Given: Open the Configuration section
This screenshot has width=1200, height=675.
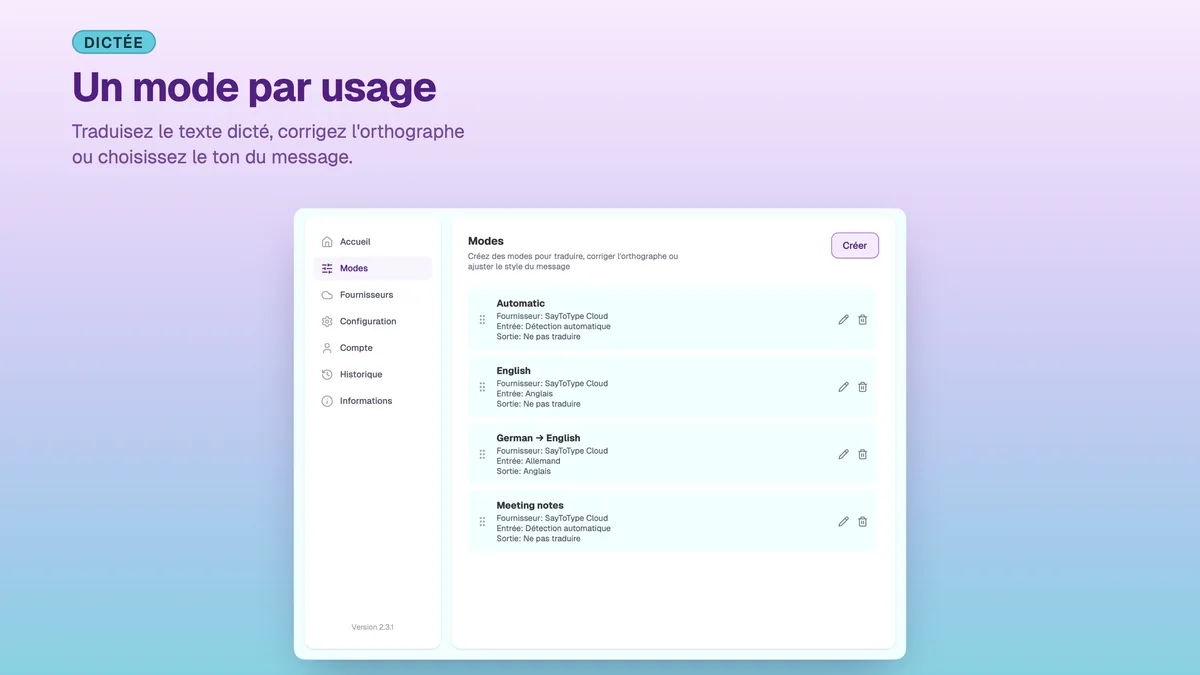Looking at the screenshot, I should tap(372, 321).
